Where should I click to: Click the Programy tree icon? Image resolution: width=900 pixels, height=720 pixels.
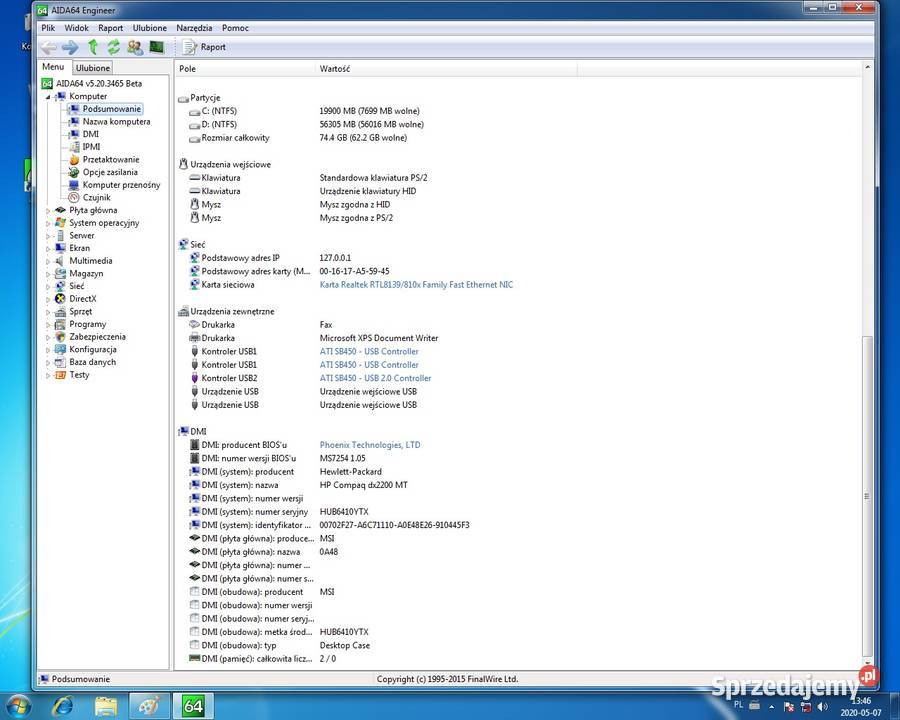point(60,324)
